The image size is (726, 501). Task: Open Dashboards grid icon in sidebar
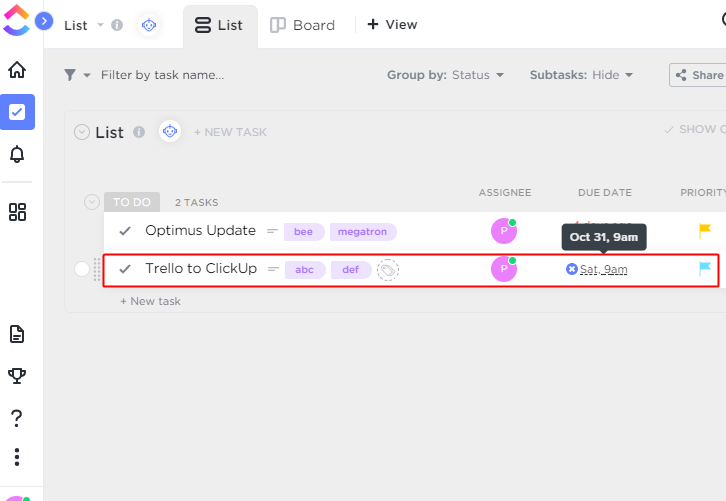(x=17, y=212)
